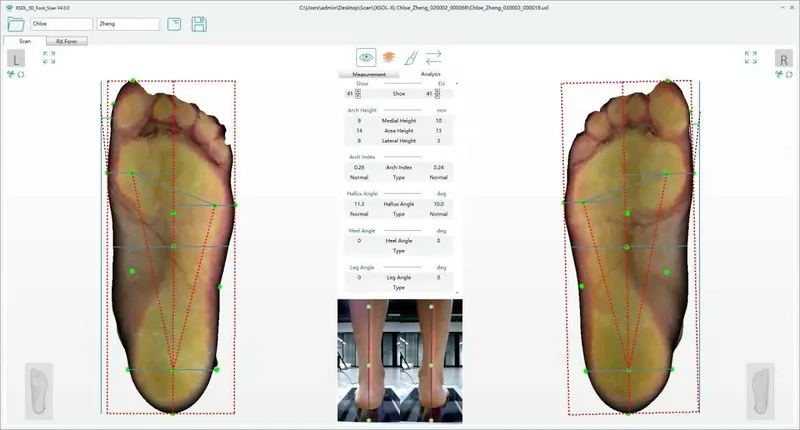Save the scan with the floppy disk icon
This screenshot has width=800, height=430.
[199, 24]
